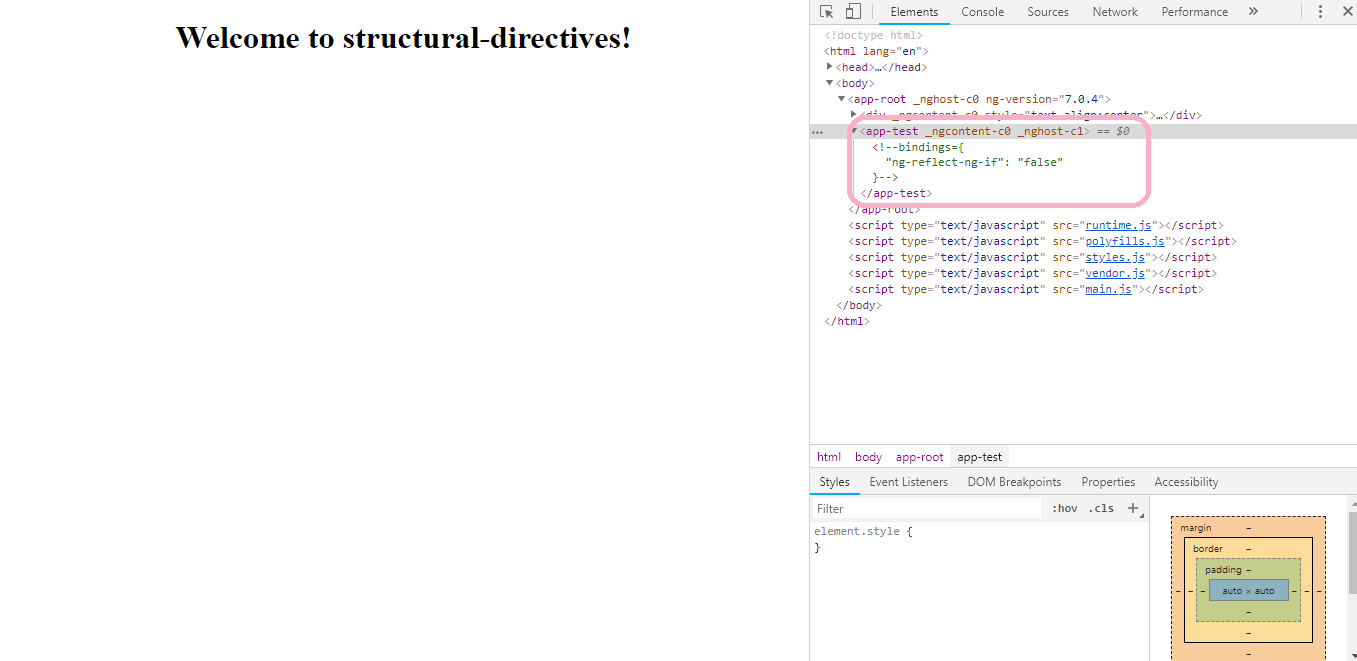
Task: Toggle the device emulation toolbar
Action: (852, 11)
